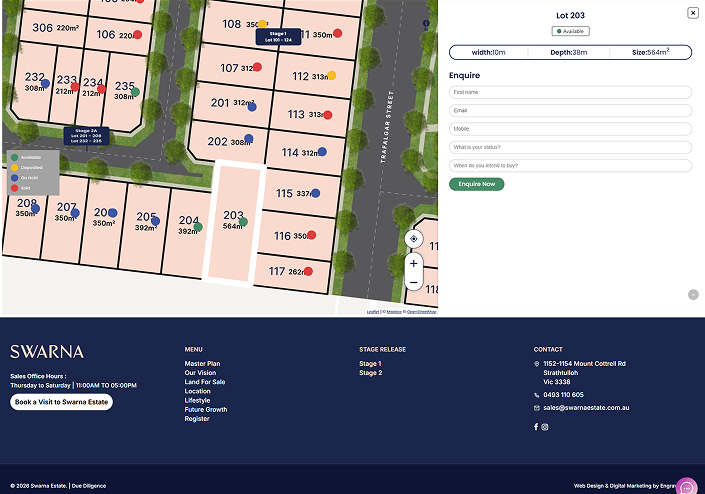Select blue marker on lot 232

tap(45, 83)
